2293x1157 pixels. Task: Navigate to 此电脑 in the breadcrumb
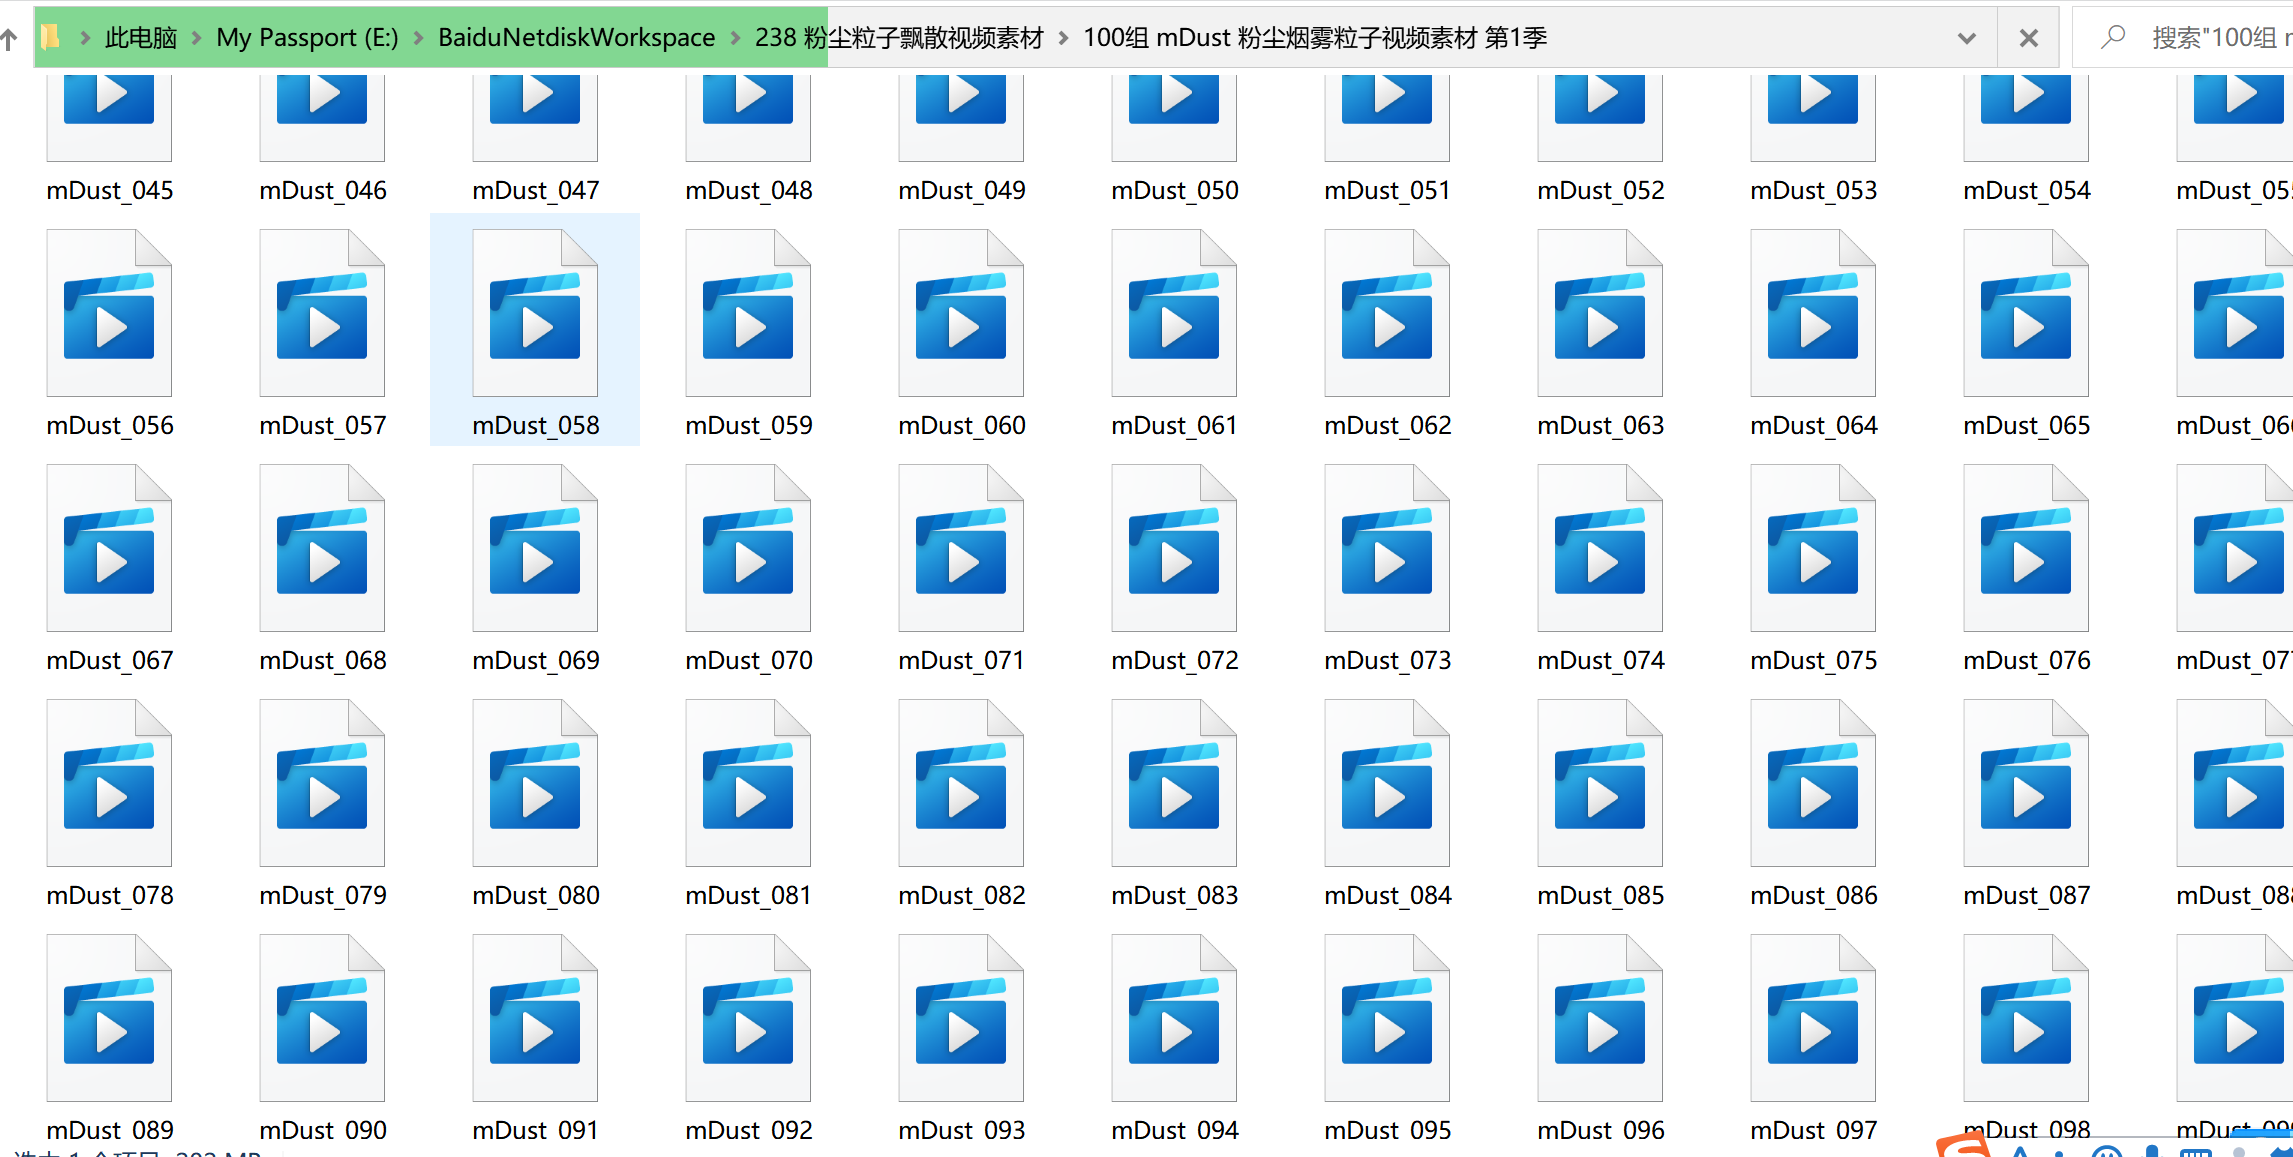click(141, 38)
